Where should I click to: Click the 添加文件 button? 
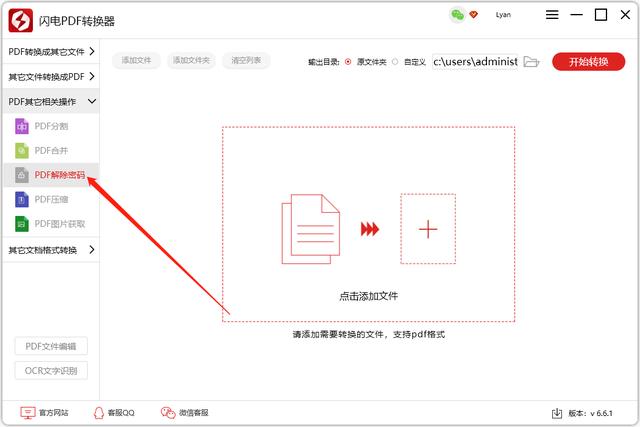(136, 60)
